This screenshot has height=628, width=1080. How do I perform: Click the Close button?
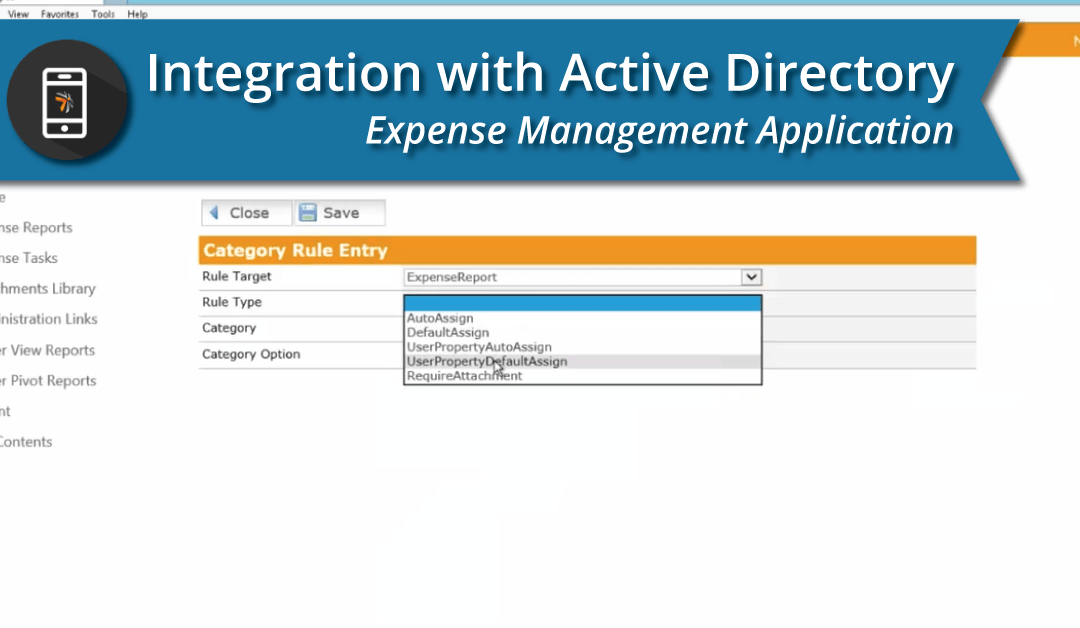[x=247, y=213]
